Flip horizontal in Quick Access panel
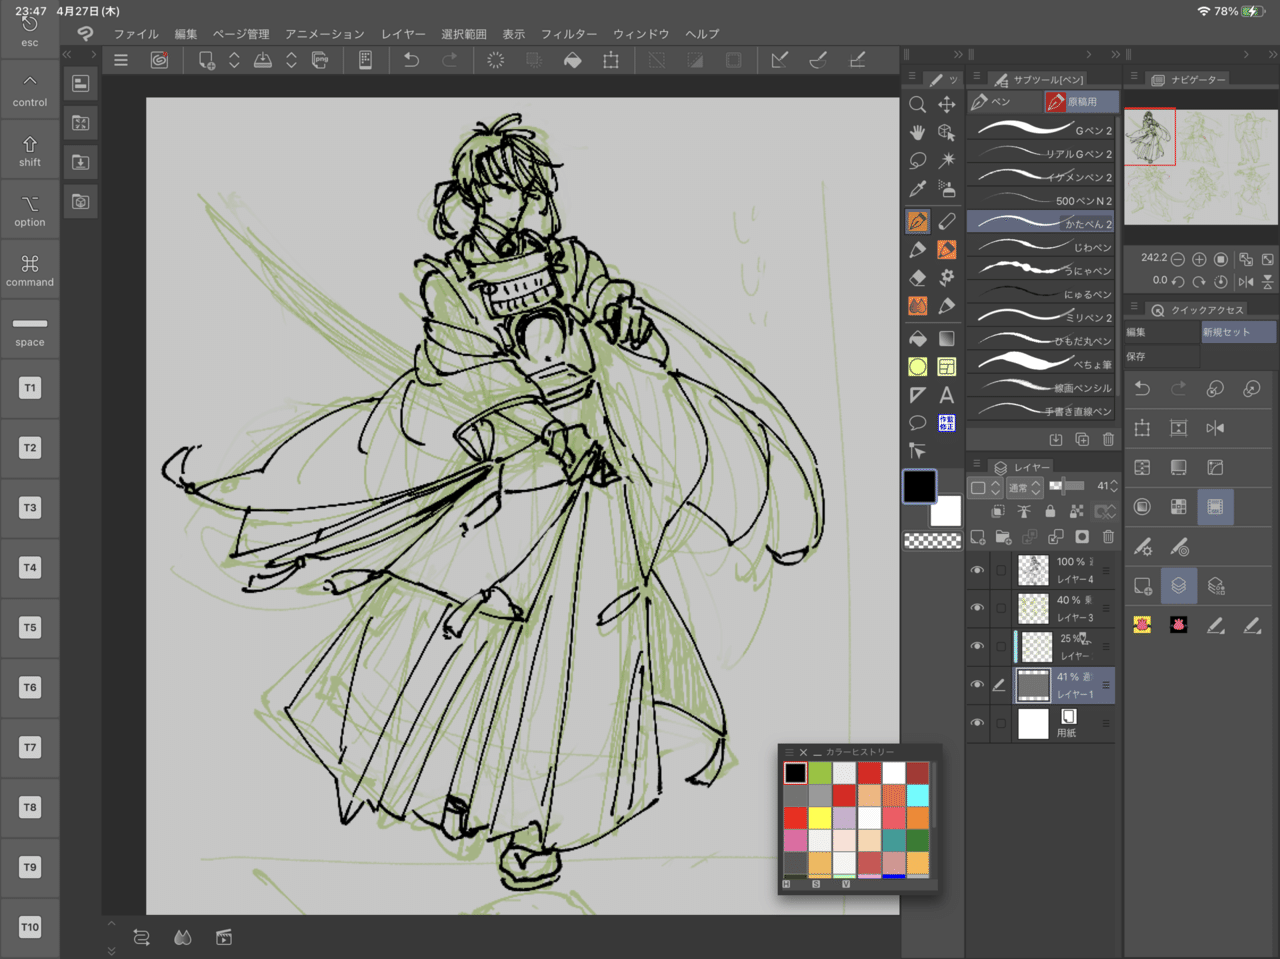This screenshot has width=1280, height=959. click(1215, 428)
